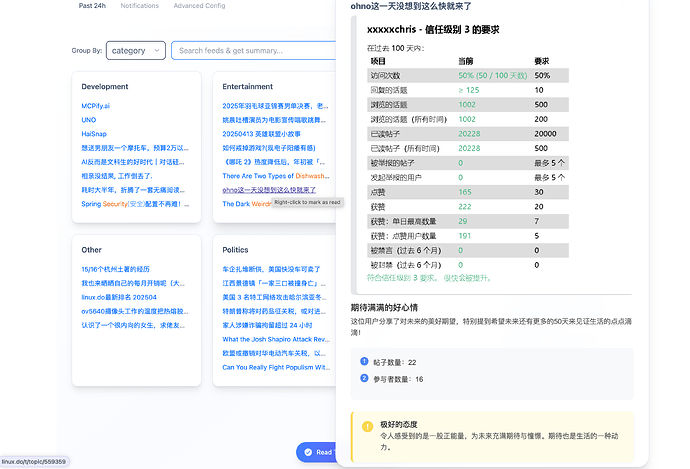Open the 想送男朋友一个摩托车 link

coord(135,148)
